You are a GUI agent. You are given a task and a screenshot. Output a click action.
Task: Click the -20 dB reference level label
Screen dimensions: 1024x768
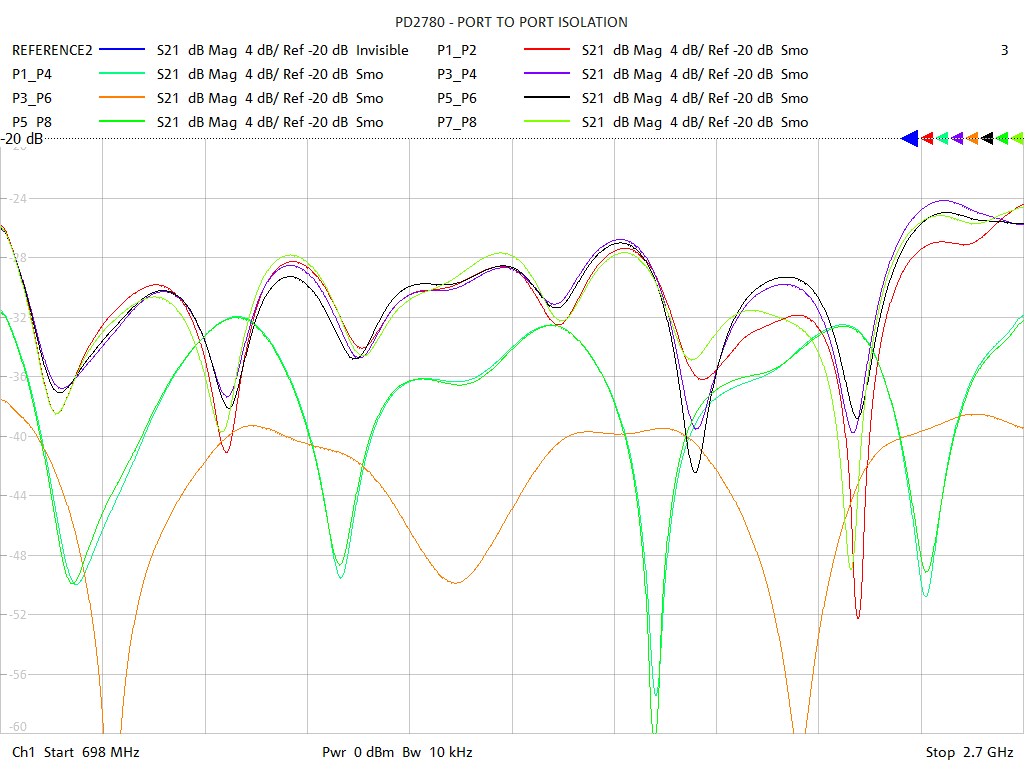[22, 138]
